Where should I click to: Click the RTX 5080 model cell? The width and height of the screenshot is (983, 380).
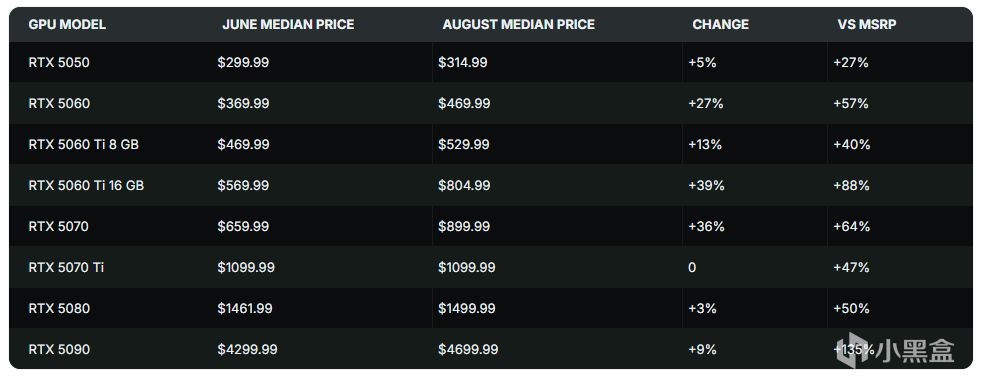[59, 309]
